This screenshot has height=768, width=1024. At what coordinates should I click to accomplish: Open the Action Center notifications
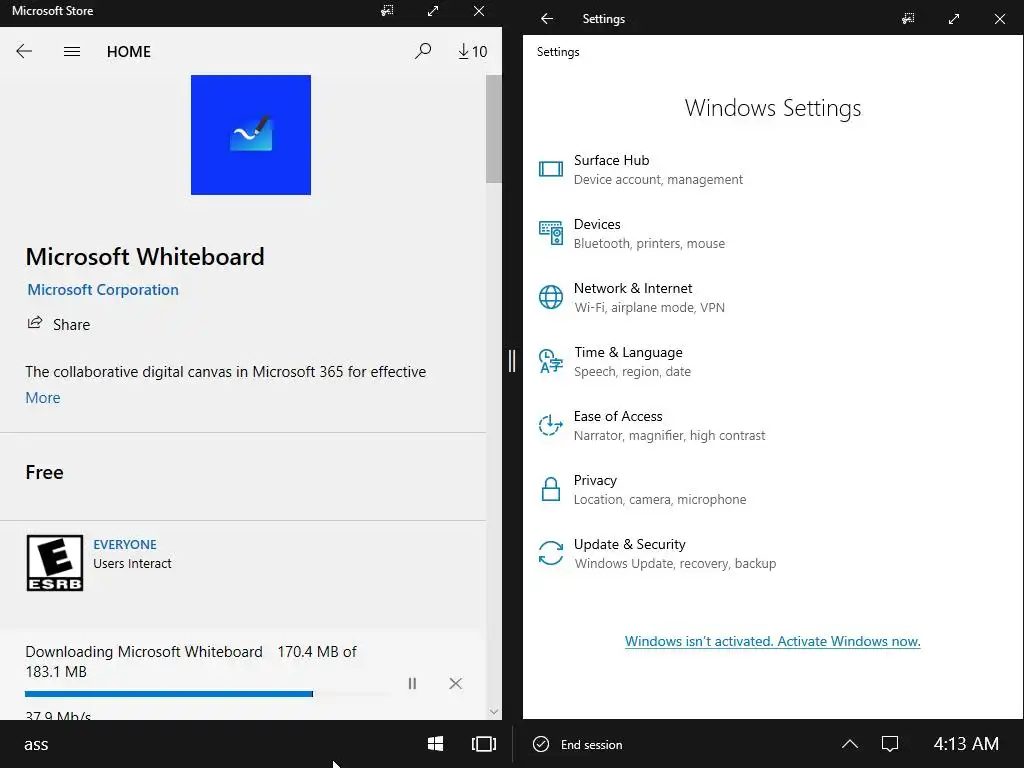tap(890, 744)
